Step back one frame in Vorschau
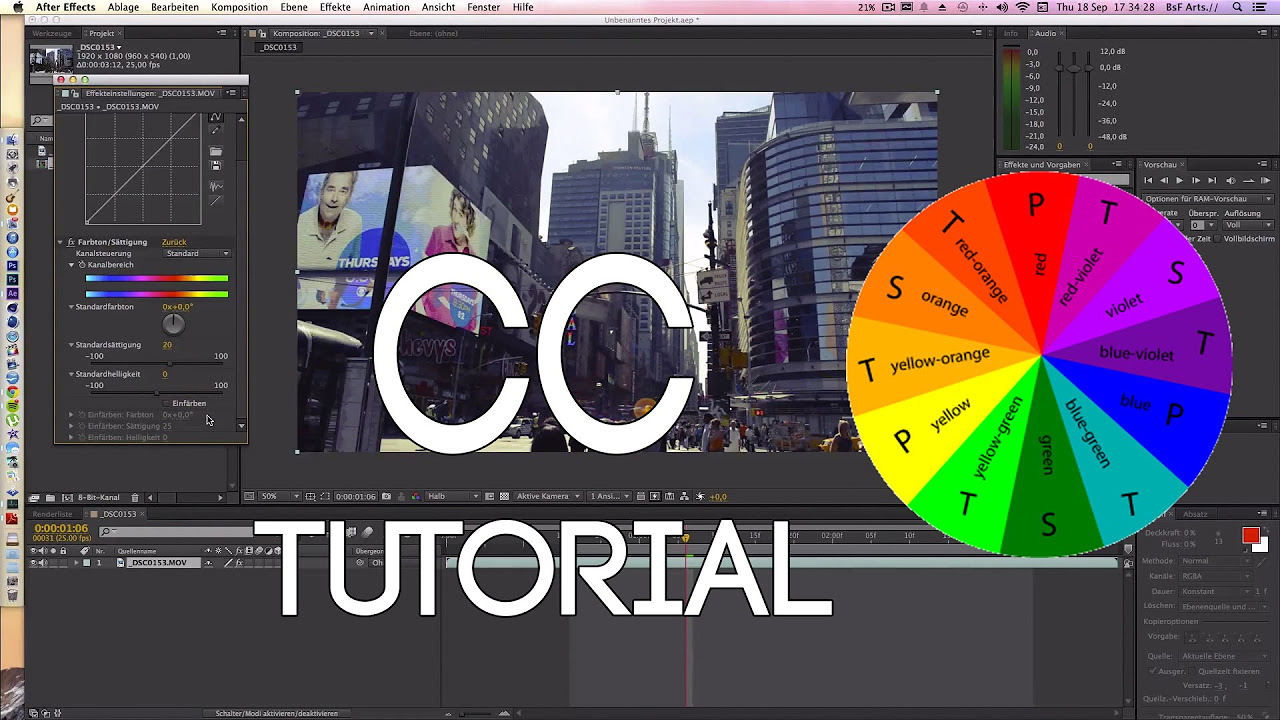 click(1163, 181)
